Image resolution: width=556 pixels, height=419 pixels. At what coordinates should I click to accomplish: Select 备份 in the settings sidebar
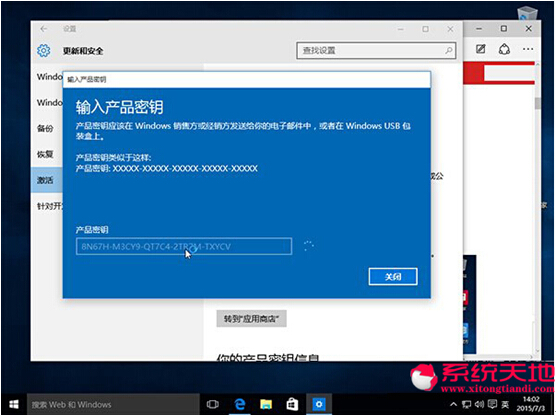click(x=45, y=128)
